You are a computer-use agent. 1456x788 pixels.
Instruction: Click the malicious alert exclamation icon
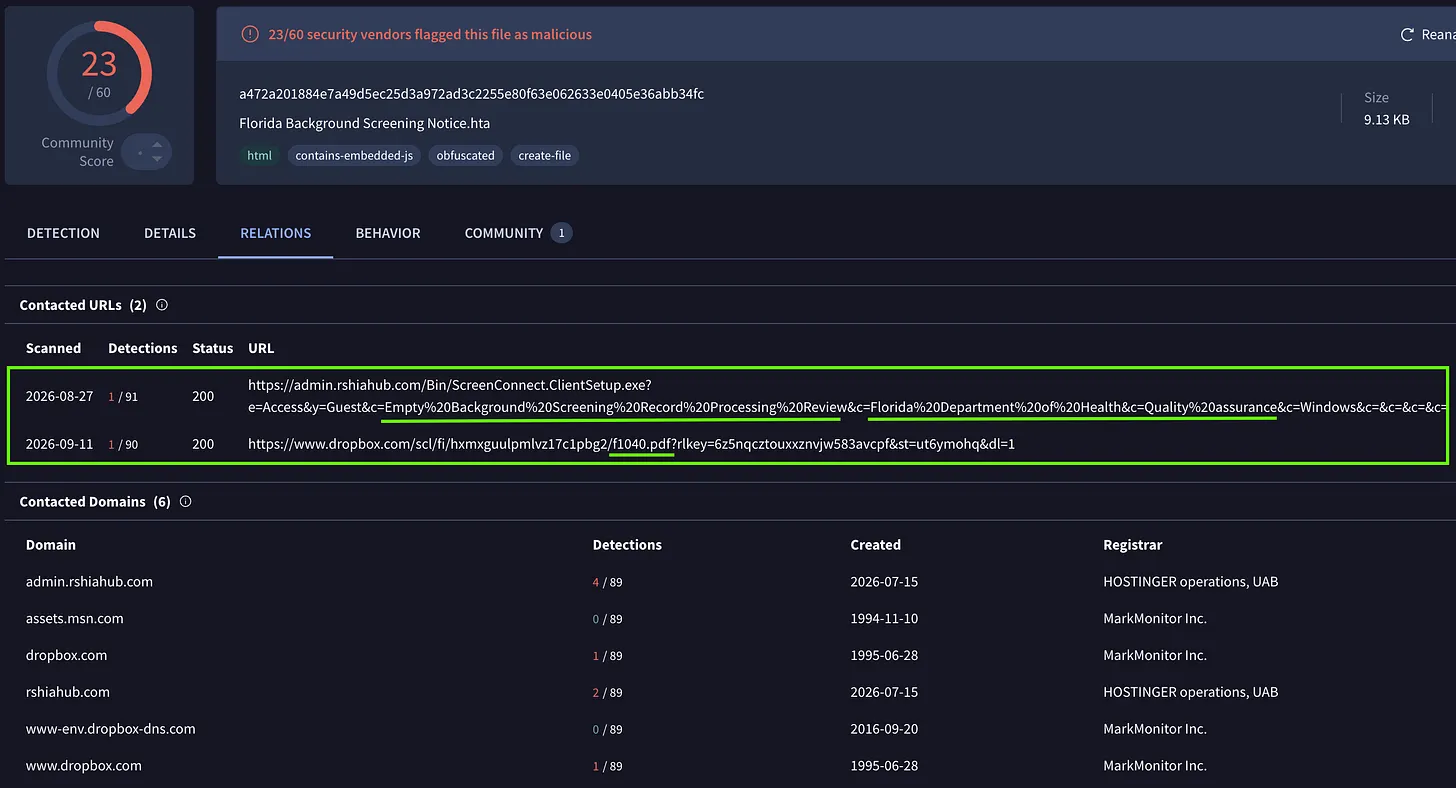coord(250,34)
